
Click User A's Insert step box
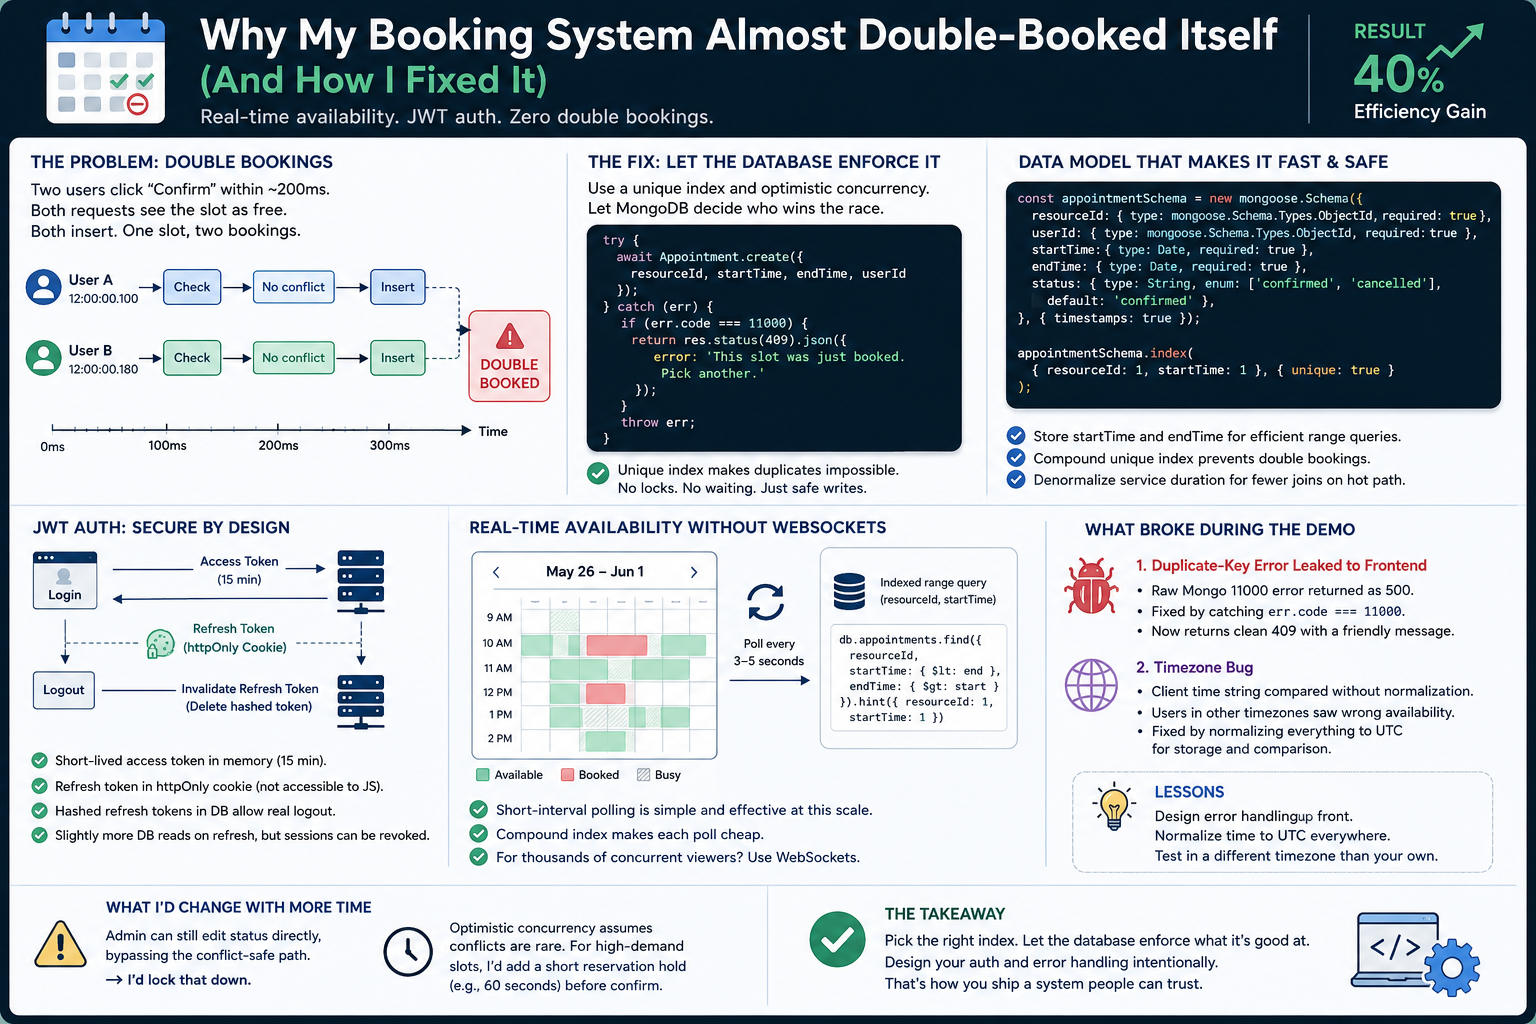[397, 287]
